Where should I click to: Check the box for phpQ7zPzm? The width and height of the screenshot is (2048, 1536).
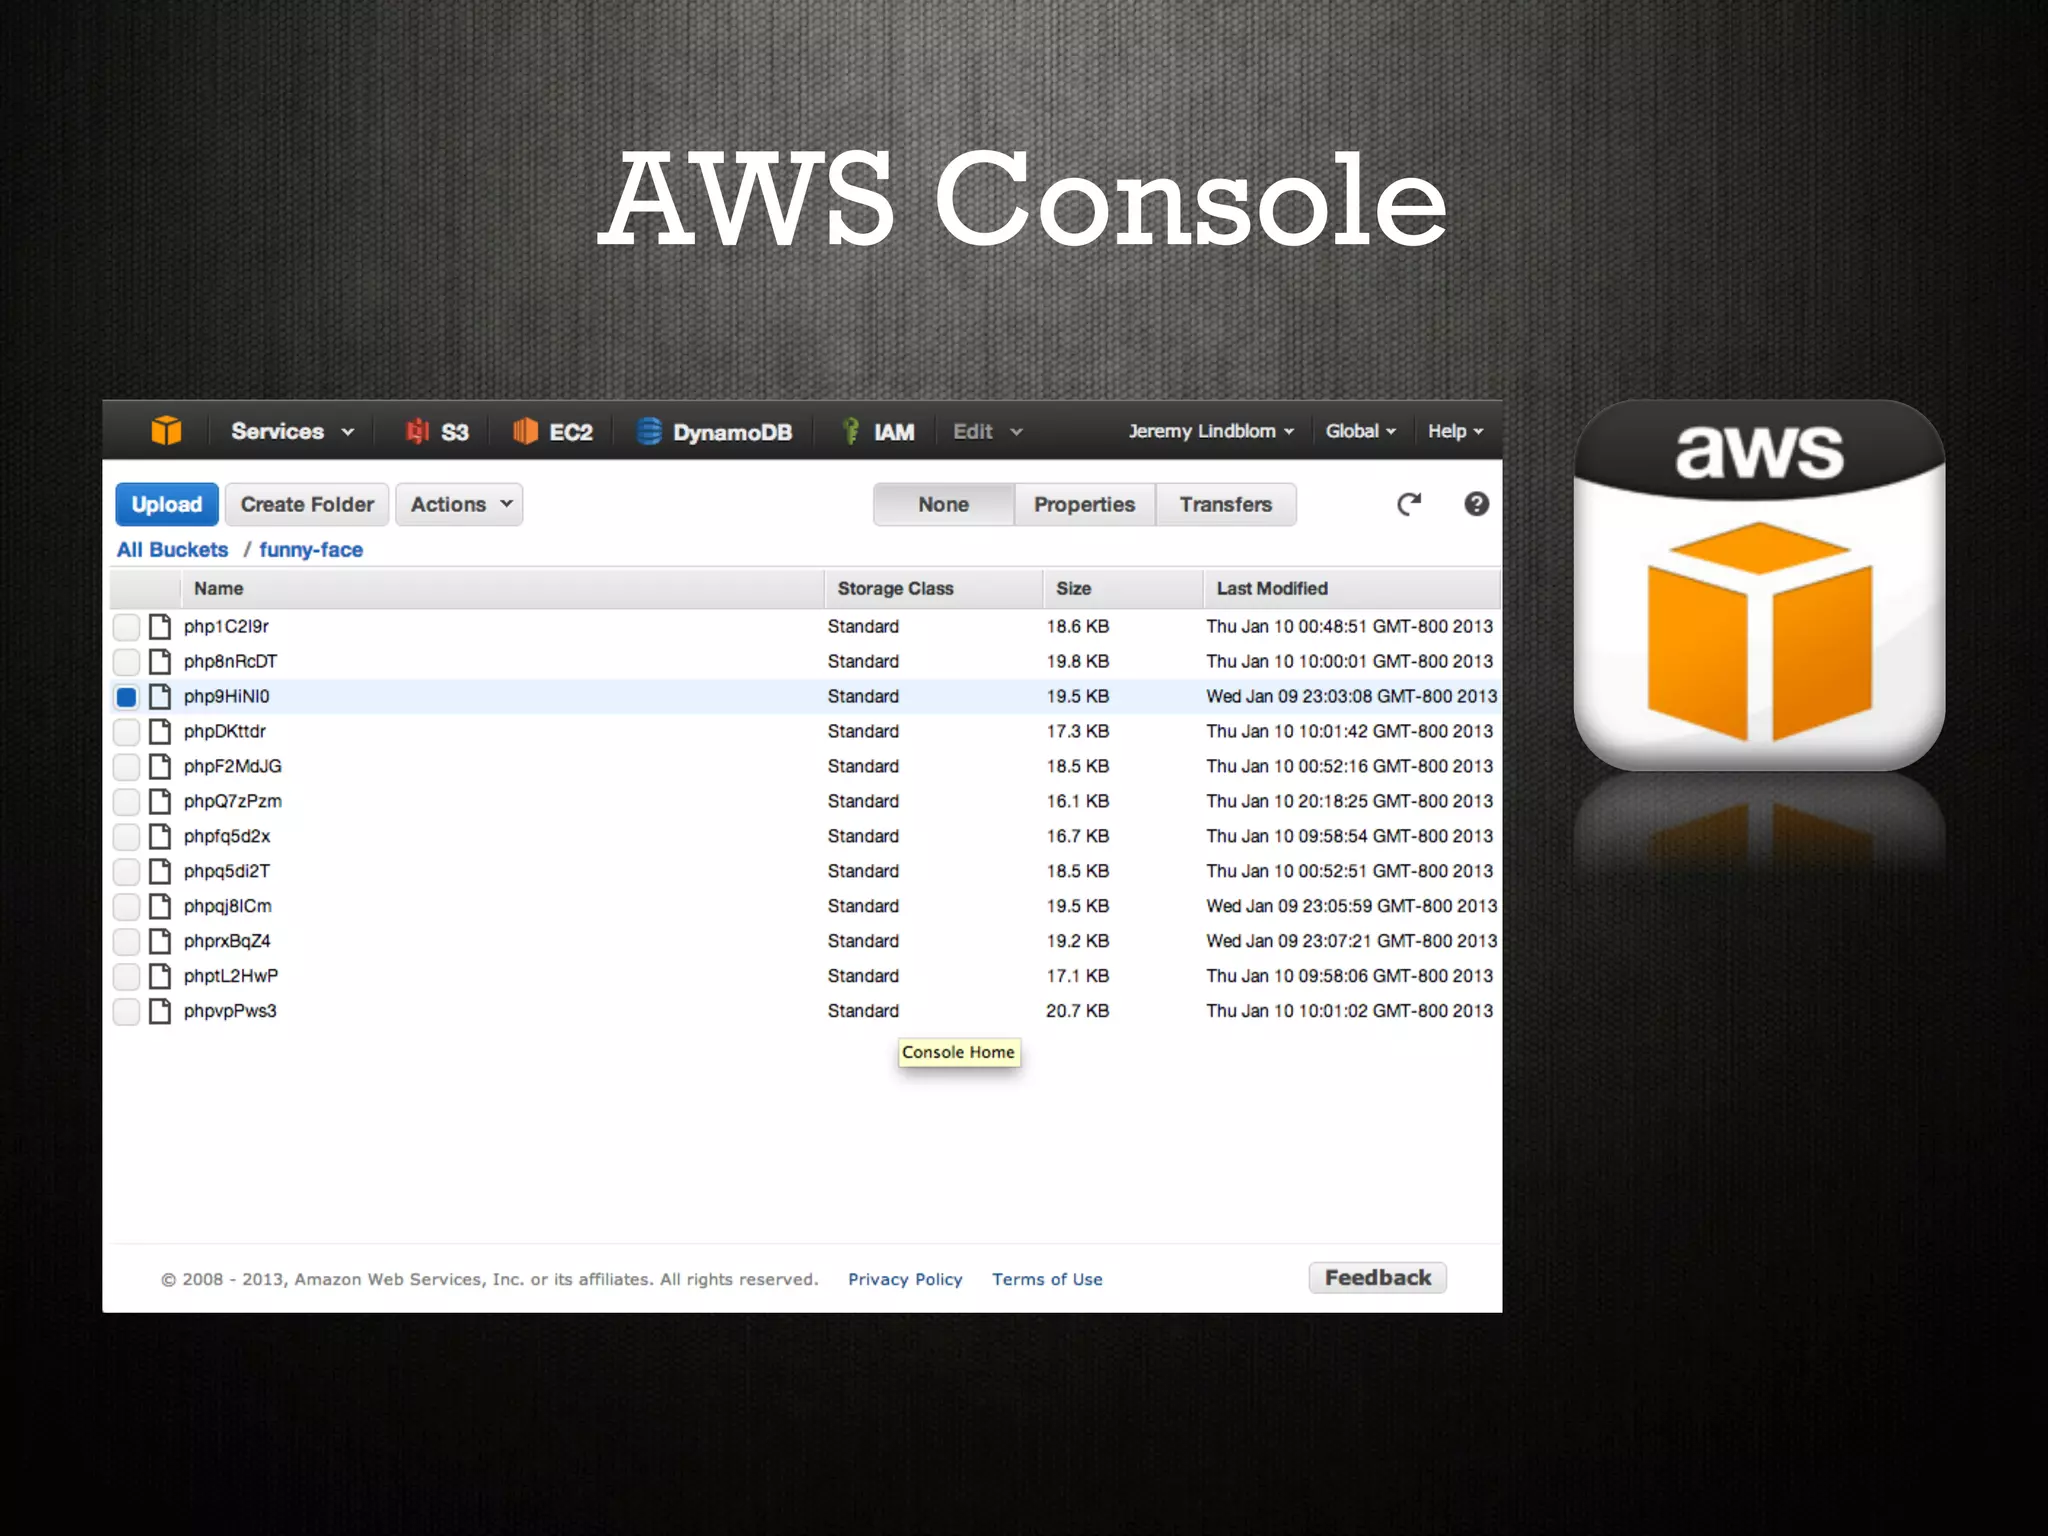point(126,802)
